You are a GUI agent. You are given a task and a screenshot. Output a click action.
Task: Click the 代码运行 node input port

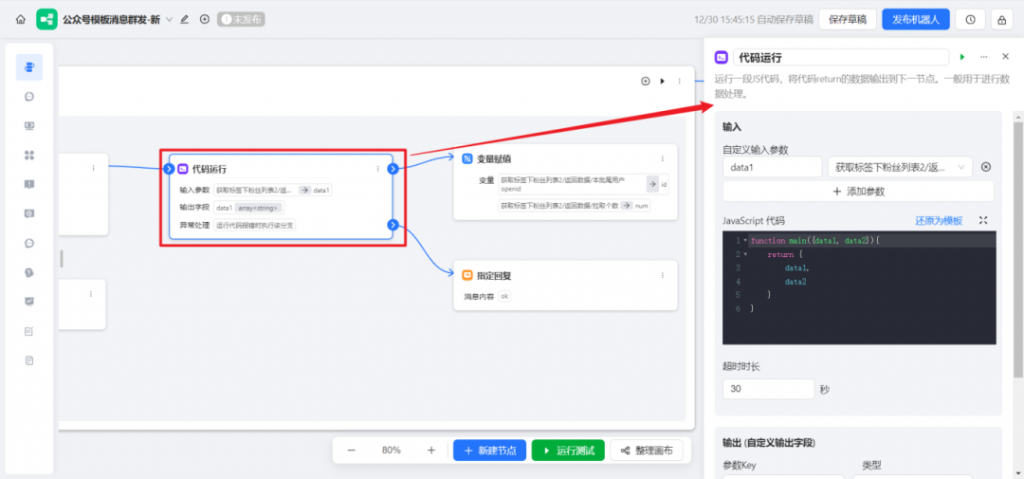[169, 169]
